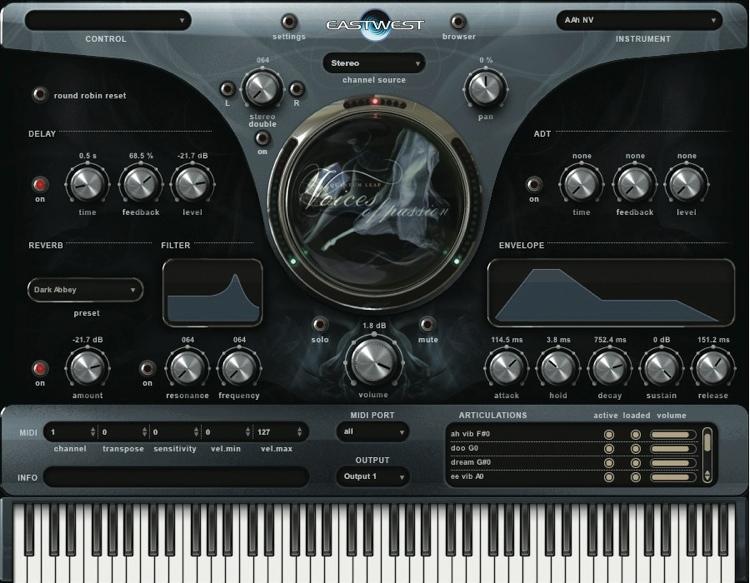Toggle loaded for doo G0
750x583 pixels.
tap(635, 449)
